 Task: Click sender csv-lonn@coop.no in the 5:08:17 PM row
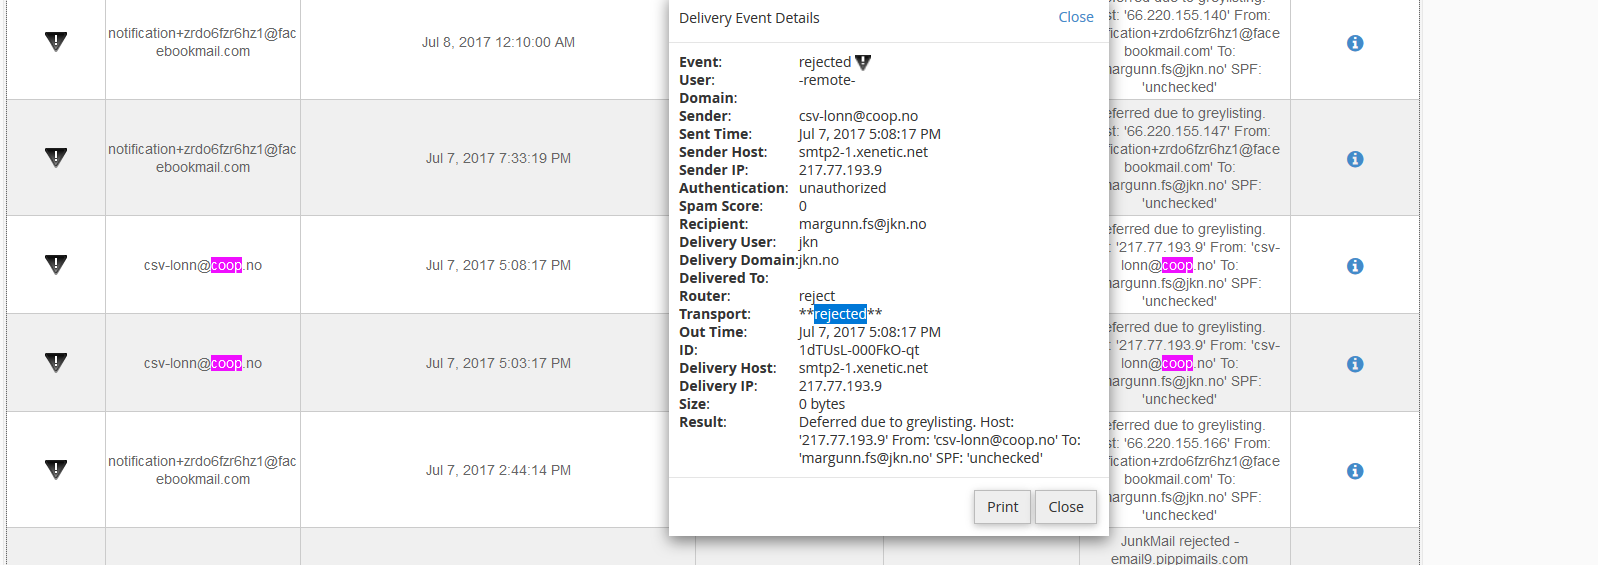(x=203, y=265)
